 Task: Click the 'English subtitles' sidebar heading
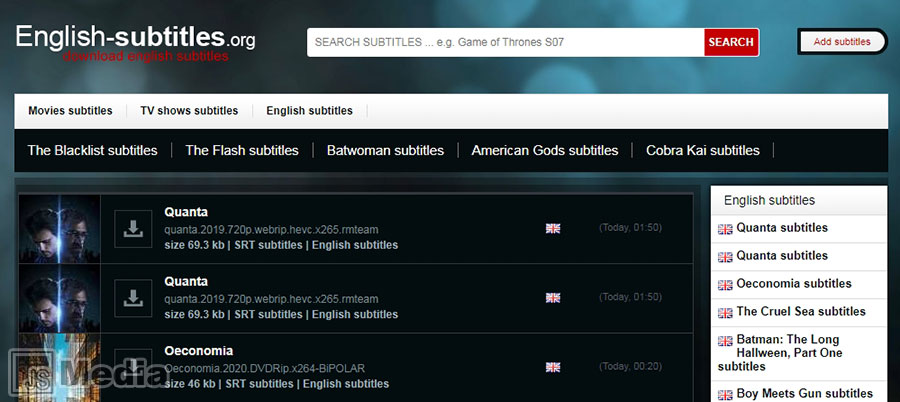pyautogui.click(x=769, y=200)
